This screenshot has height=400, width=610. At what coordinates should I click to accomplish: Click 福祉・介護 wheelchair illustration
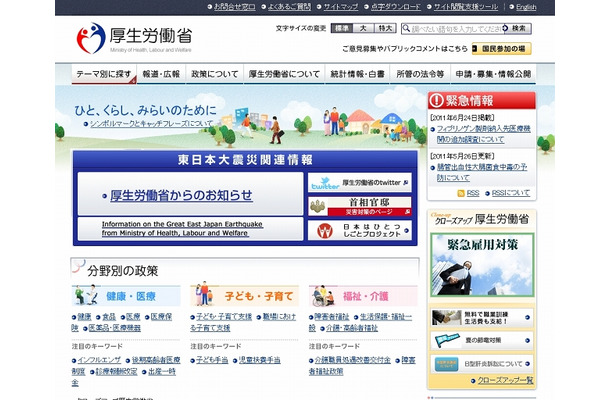point(324,296)
